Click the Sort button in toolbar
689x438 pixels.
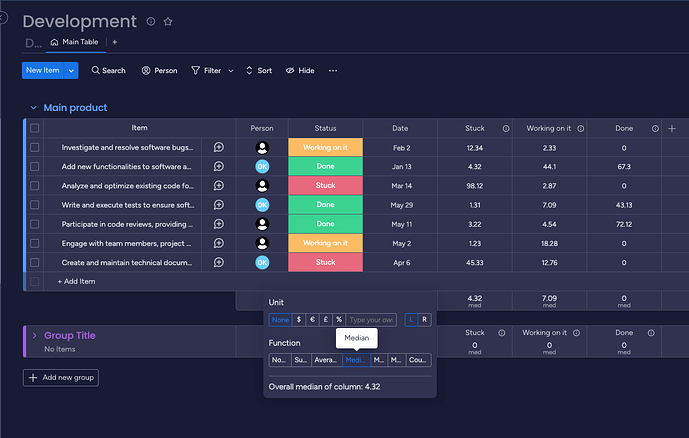(259, 71)
